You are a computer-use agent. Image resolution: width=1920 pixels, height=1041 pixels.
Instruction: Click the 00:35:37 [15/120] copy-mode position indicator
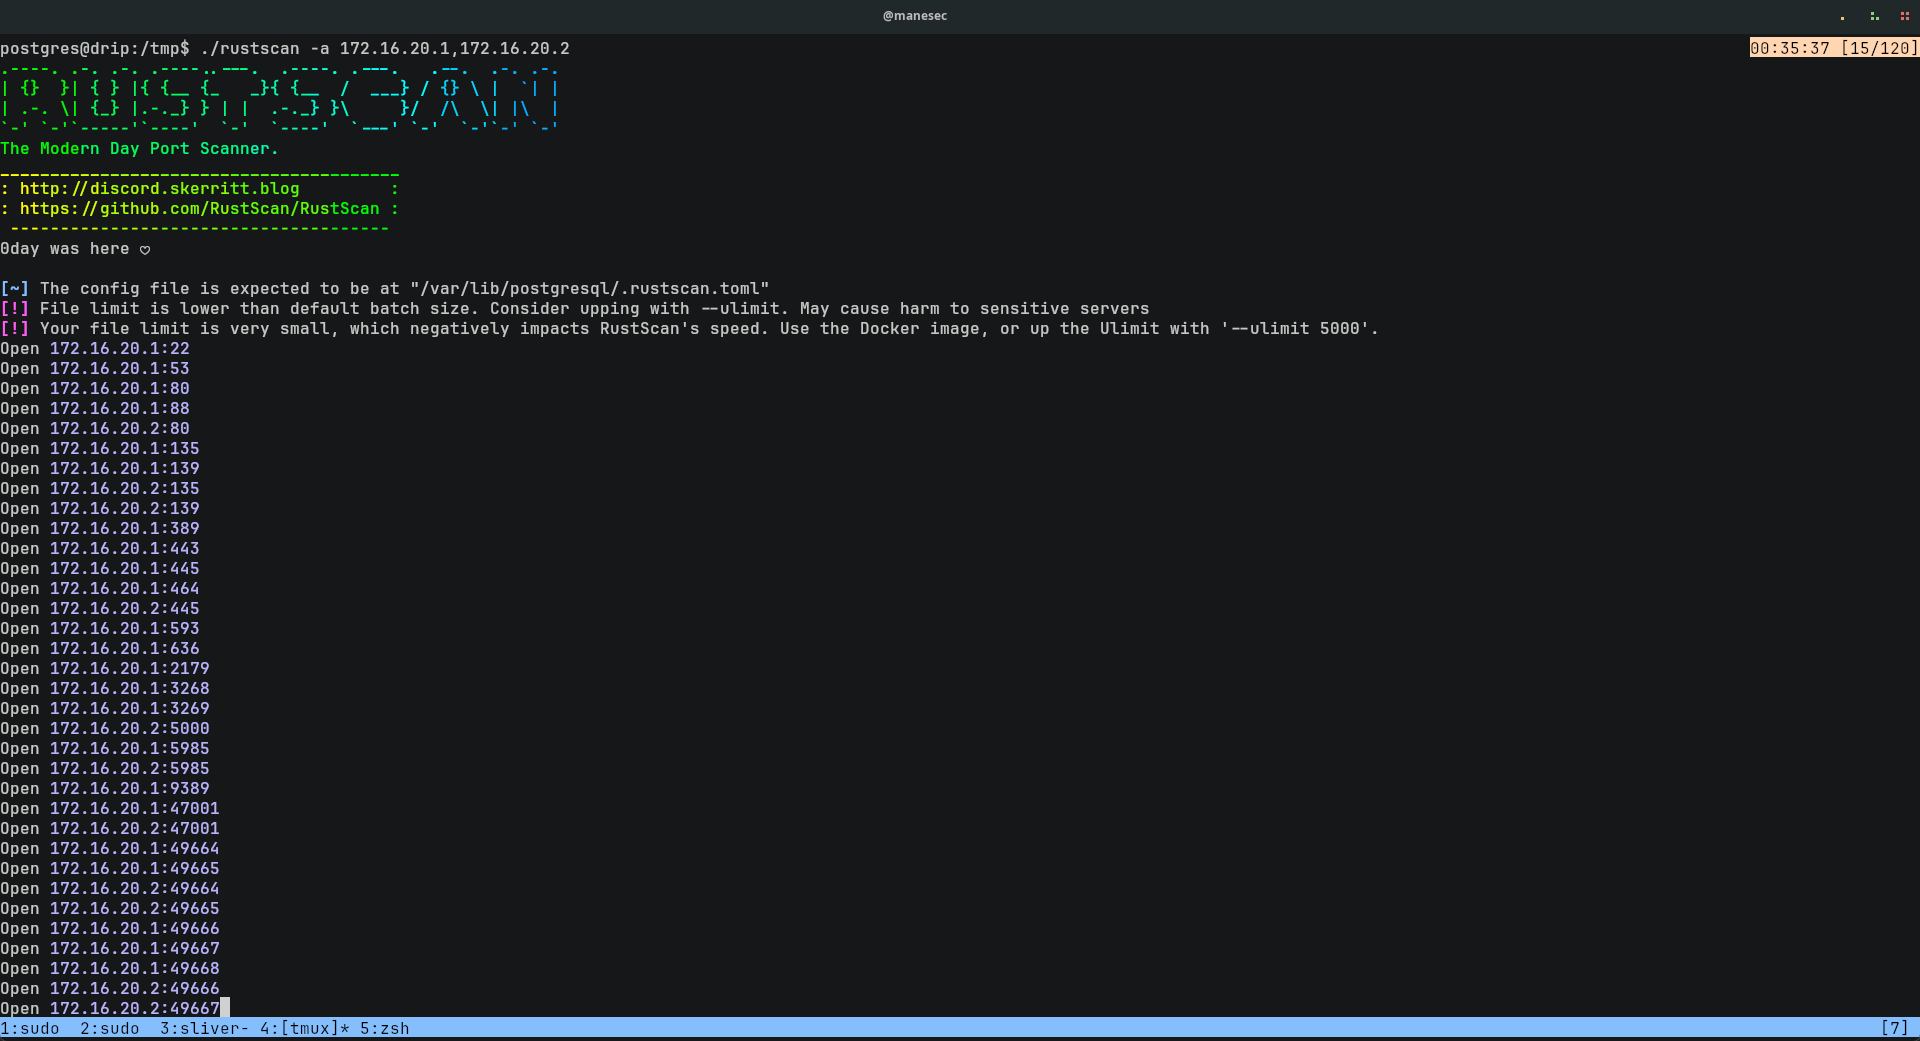[1834, 48]
